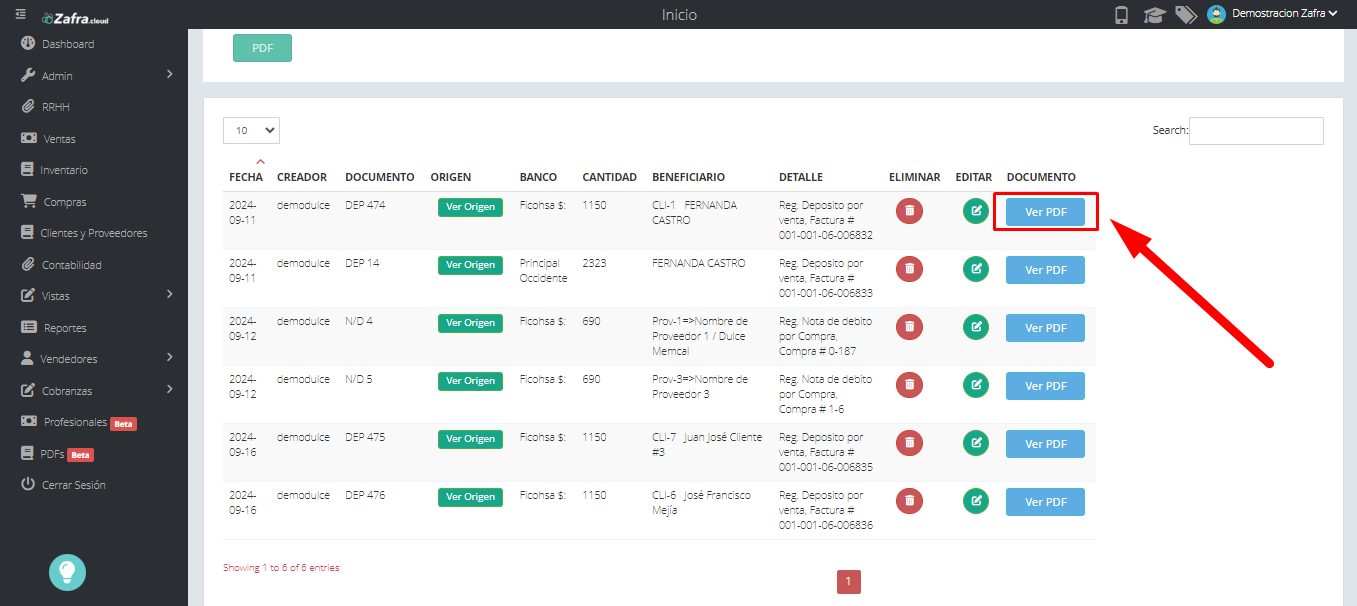Edit the DEP 14 entry
The width and height of the screenshot is (1357, 606).
click(x=976, y=269)
